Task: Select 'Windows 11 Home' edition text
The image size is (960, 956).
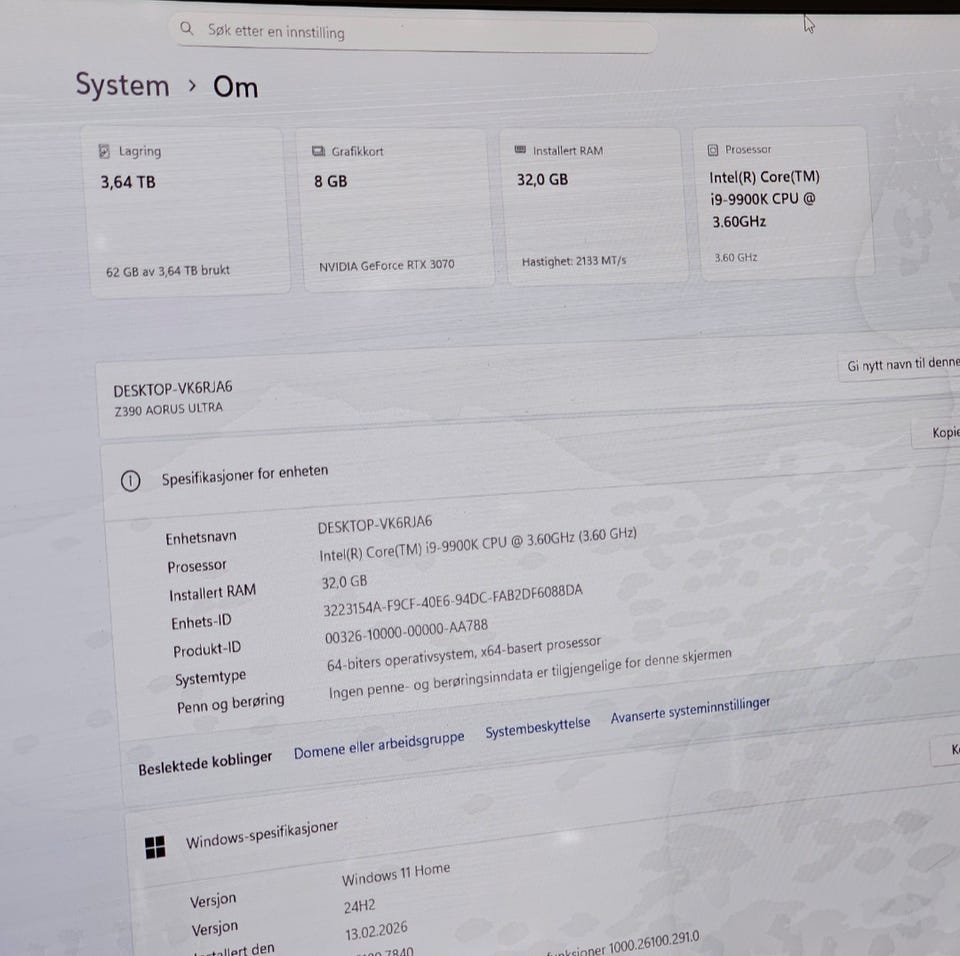Action: tap(396, 875)
